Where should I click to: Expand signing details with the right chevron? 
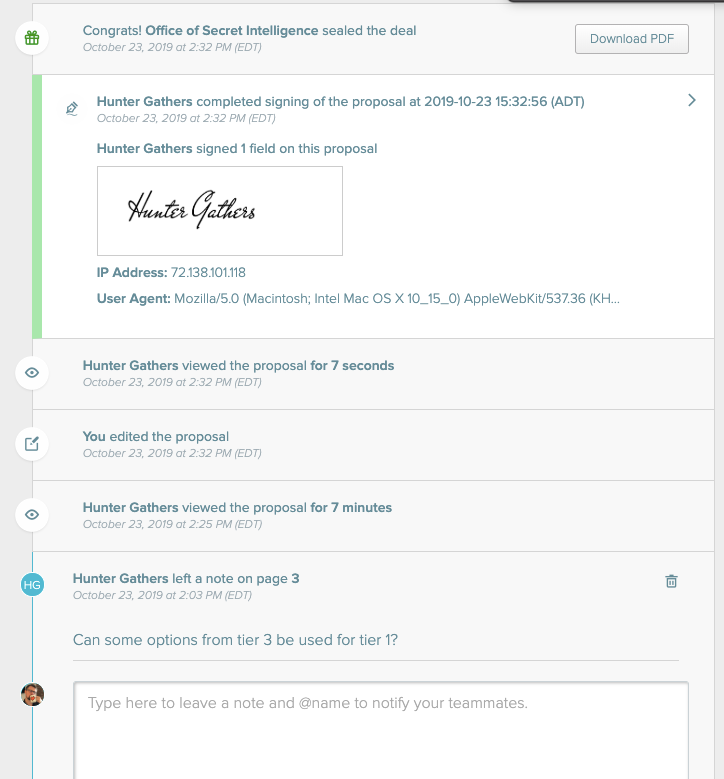(692, 100)
